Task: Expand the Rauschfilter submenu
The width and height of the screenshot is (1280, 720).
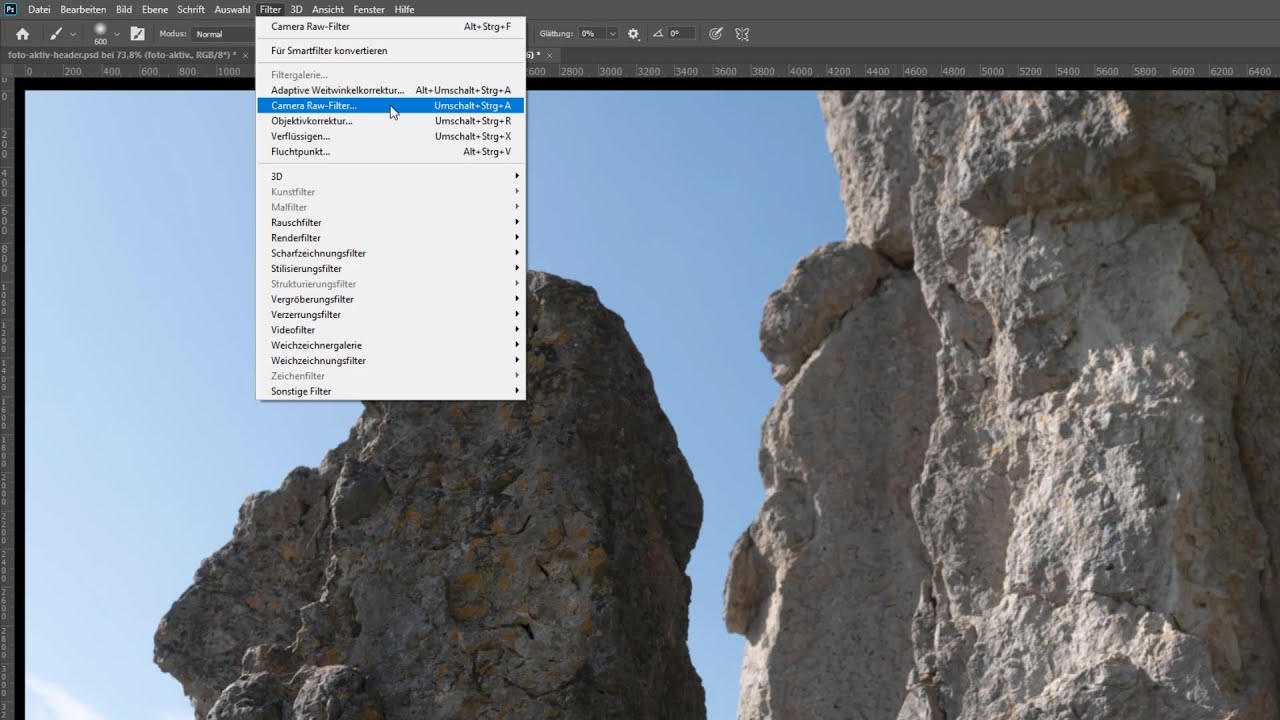Action: [x=390, y=222]
